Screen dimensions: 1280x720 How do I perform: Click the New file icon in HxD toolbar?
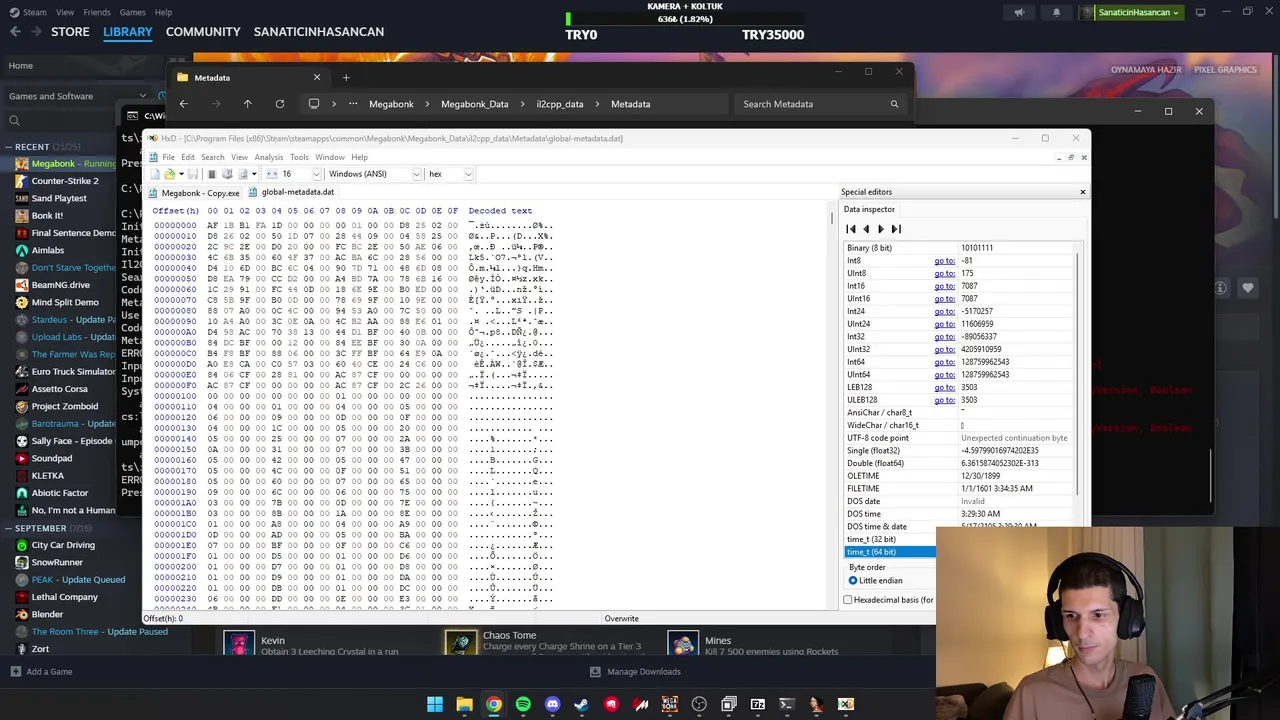[x=154, y=174]
